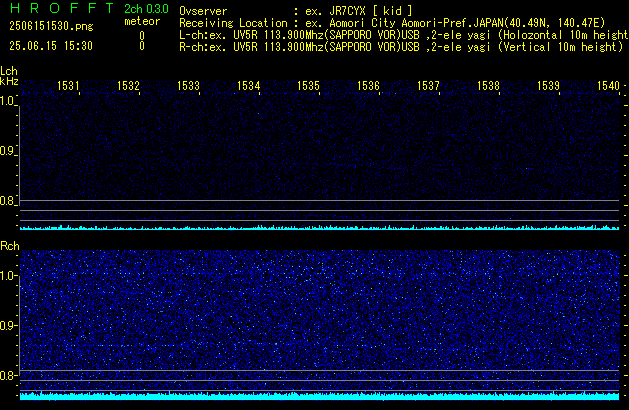Click the '2ch 0.3.0' version label
629x410 pixels.
tap(146, 9)
